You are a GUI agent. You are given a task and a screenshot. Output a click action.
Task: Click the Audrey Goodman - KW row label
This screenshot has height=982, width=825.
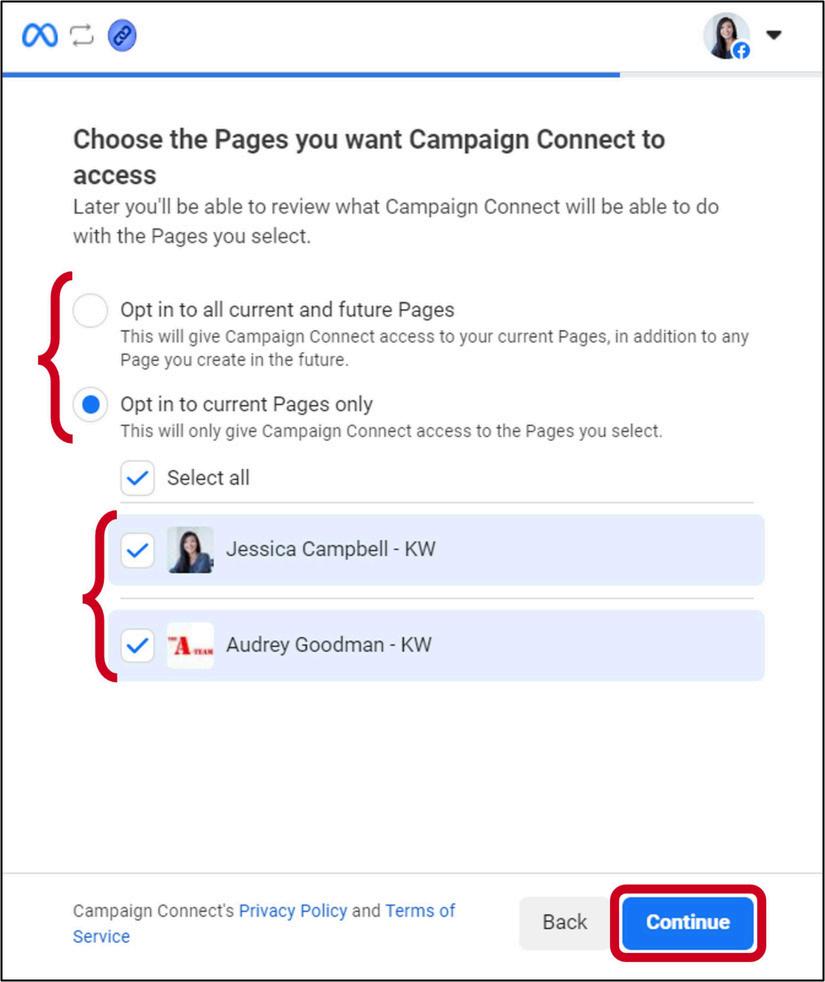click(x=328, y=645)
